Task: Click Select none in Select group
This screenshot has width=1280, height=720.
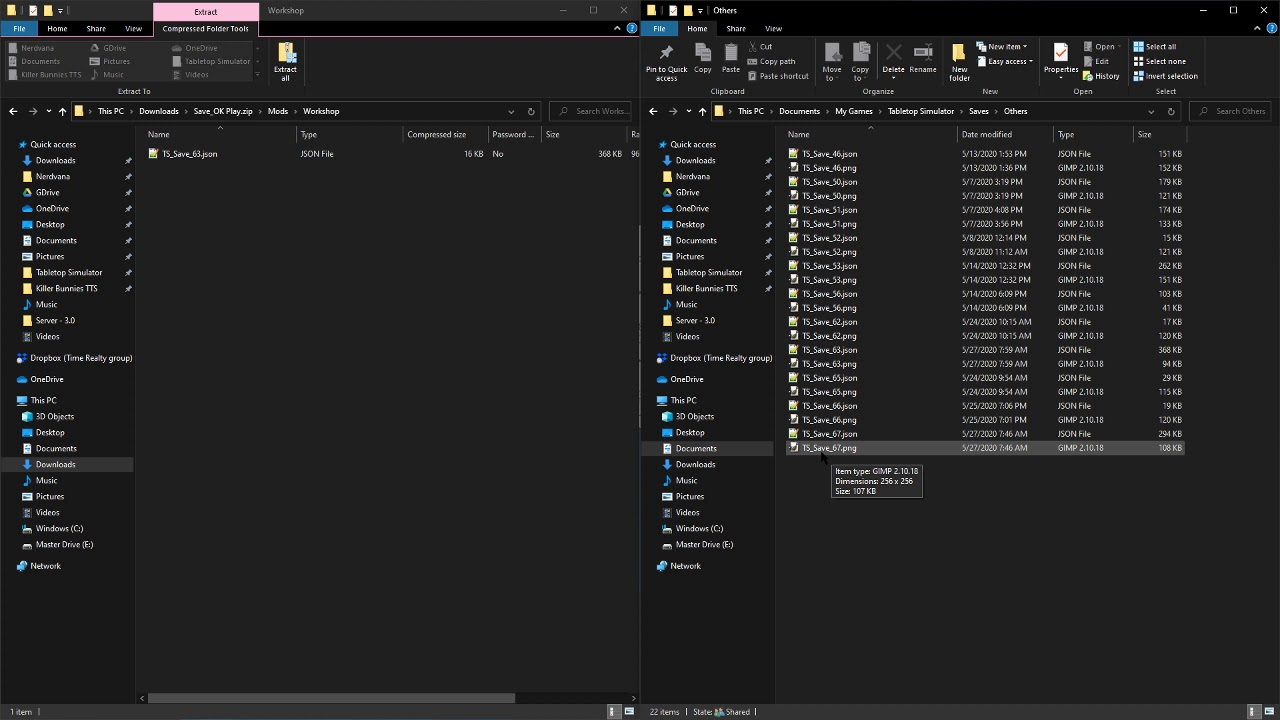Action: 1159,61
